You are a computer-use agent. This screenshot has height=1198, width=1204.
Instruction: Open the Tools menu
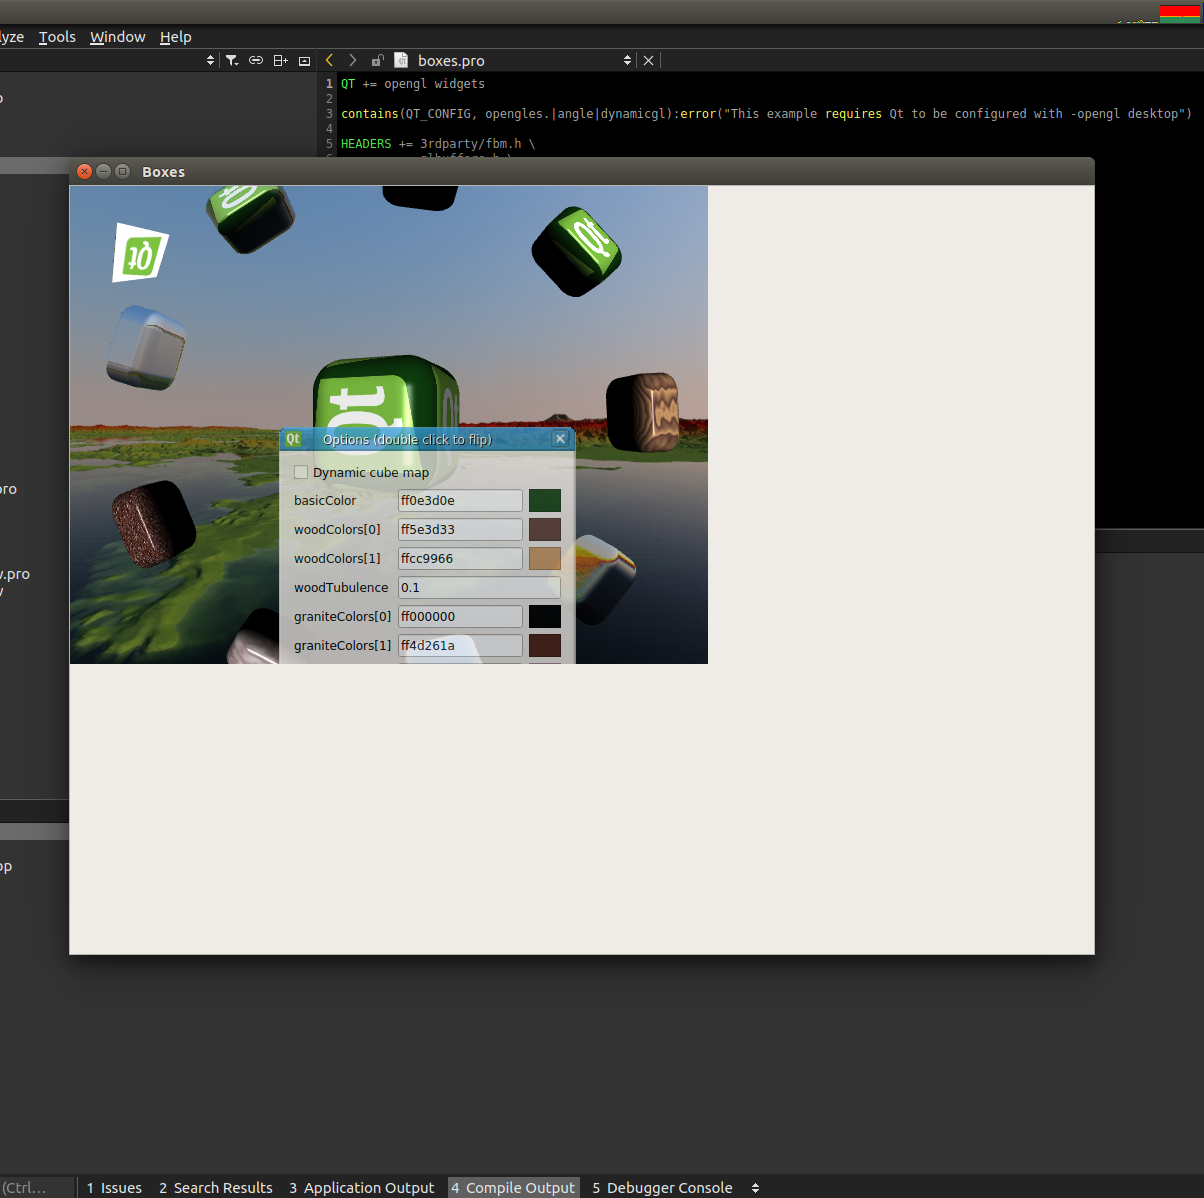pyautogui.click(x=57, y=37)
